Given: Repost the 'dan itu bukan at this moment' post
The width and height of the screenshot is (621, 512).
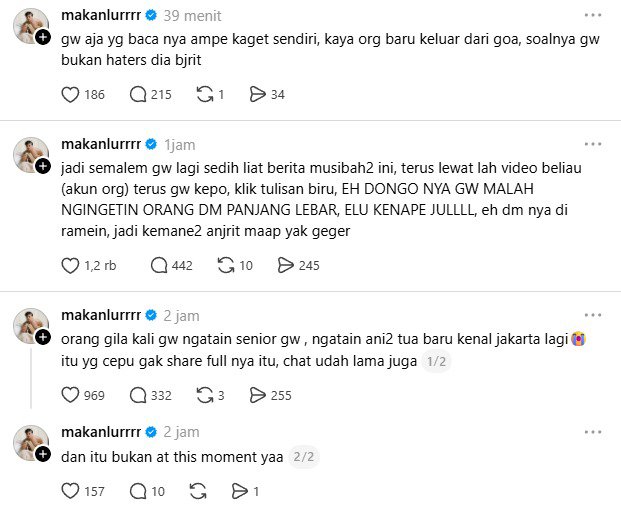Looking at the screenshot, I should (198, 491).
